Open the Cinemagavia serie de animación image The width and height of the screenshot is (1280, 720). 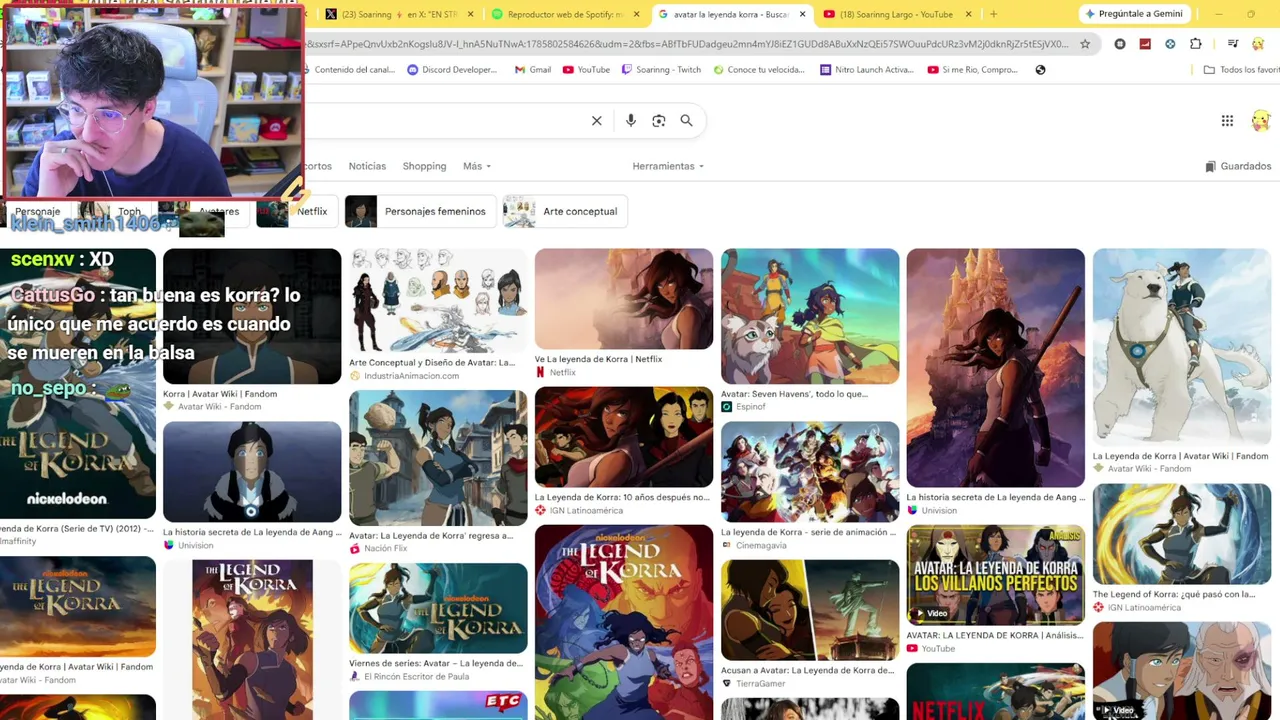point(810,472)
